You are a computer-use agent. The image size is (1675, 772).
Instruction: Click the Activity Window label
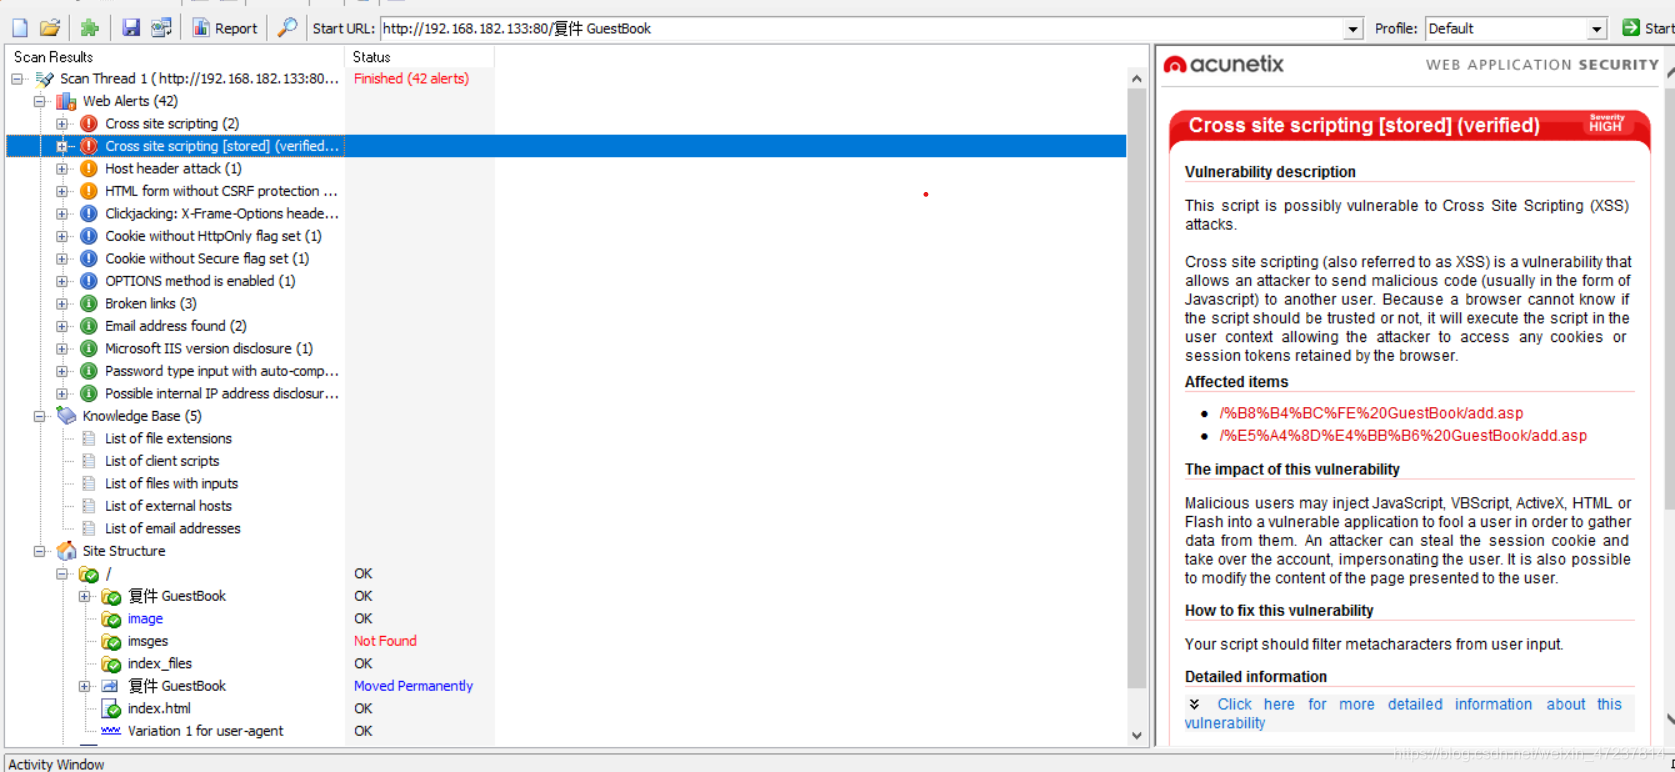(x=56, y=764)
